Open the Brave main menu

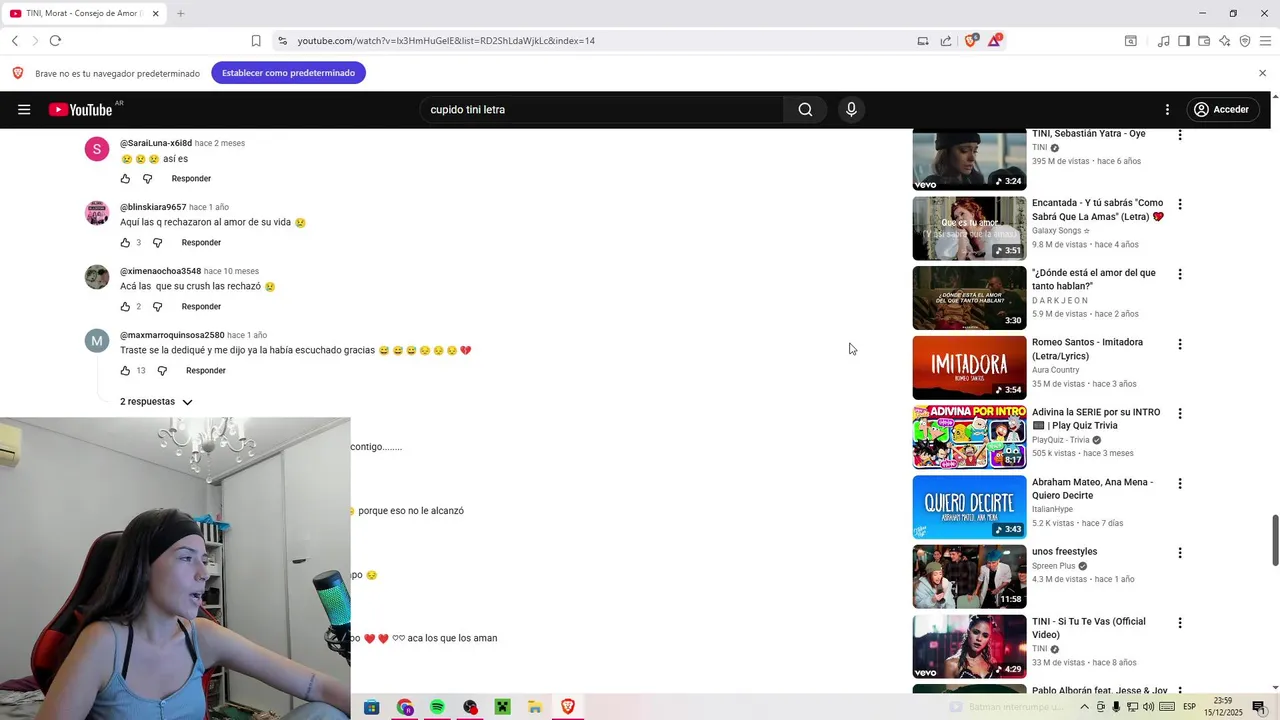pos(1265,41)
